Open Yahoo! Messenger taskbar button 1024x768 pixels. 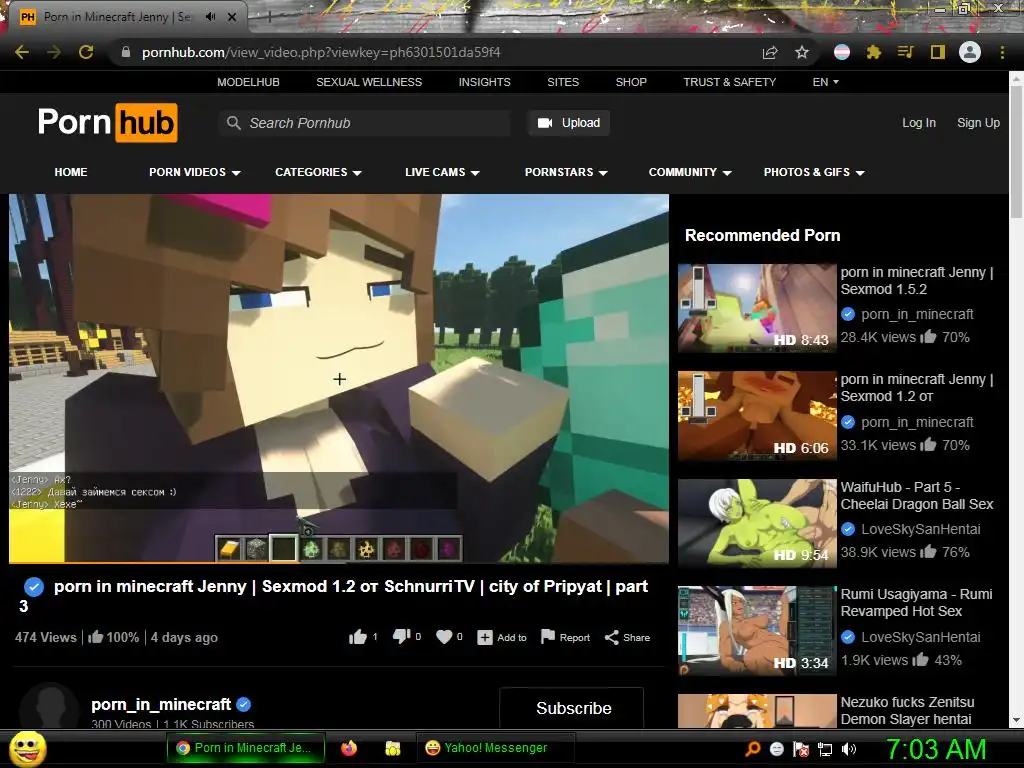click(x=495, y=748)
